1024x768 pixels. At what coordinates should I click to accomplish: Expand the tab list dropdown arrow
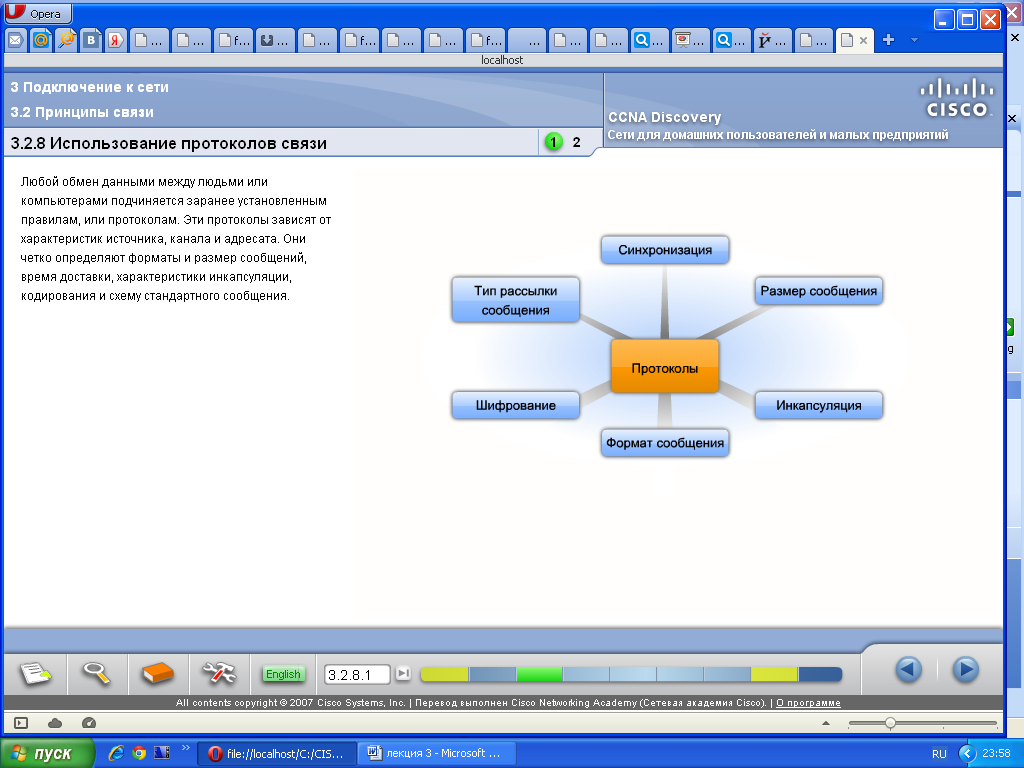coord(914,40)
